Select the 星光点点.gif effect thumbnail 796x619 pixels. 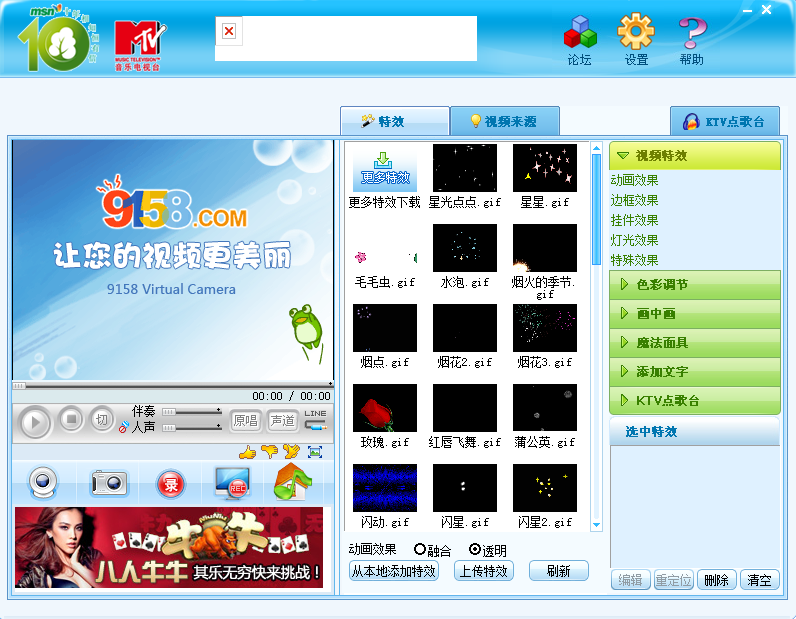(465, 168)
